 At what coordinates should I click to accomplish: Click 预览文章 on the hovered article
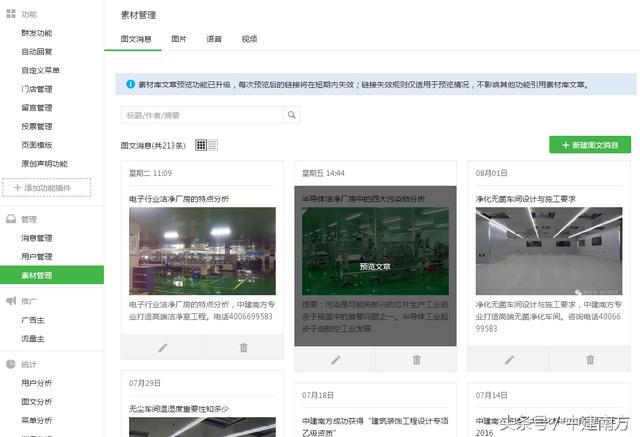click(x=375, y=266)
